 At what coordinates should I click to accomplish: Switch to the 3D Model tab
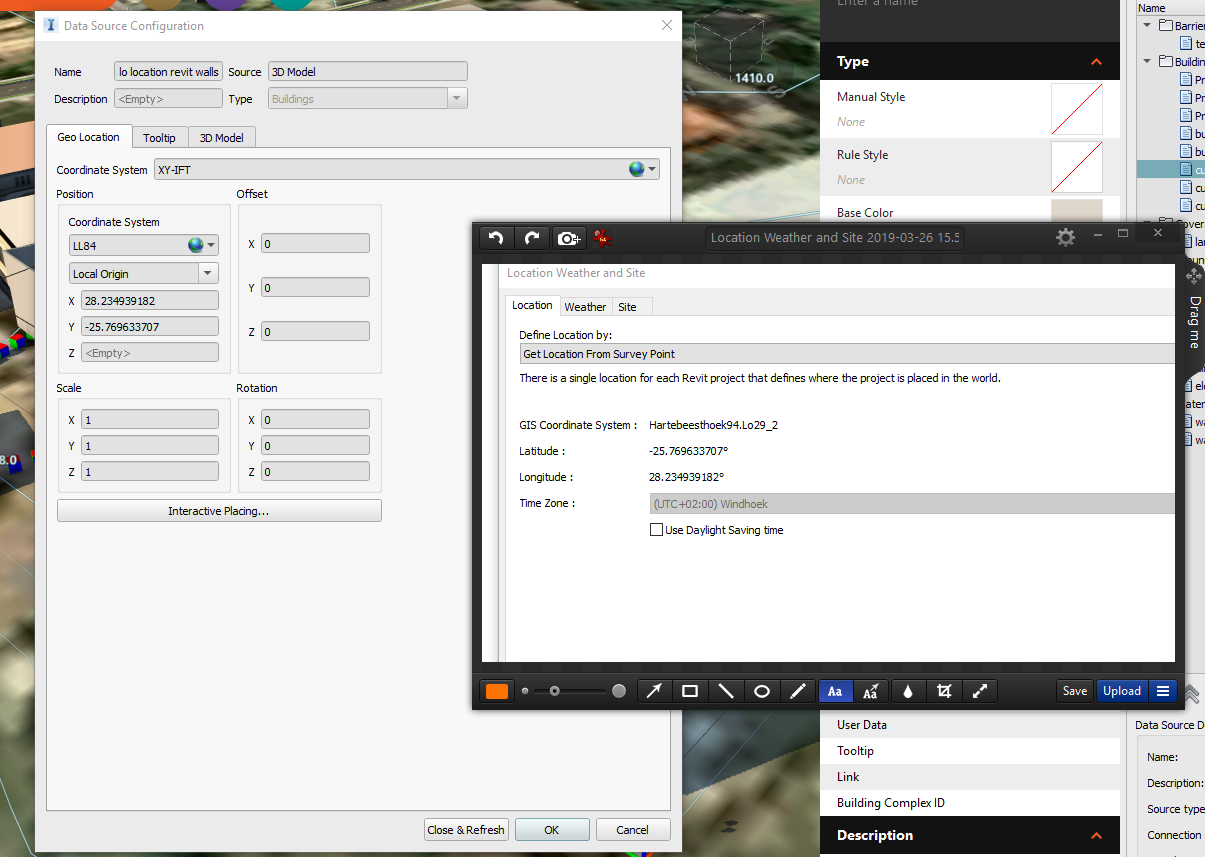(222, 138)
